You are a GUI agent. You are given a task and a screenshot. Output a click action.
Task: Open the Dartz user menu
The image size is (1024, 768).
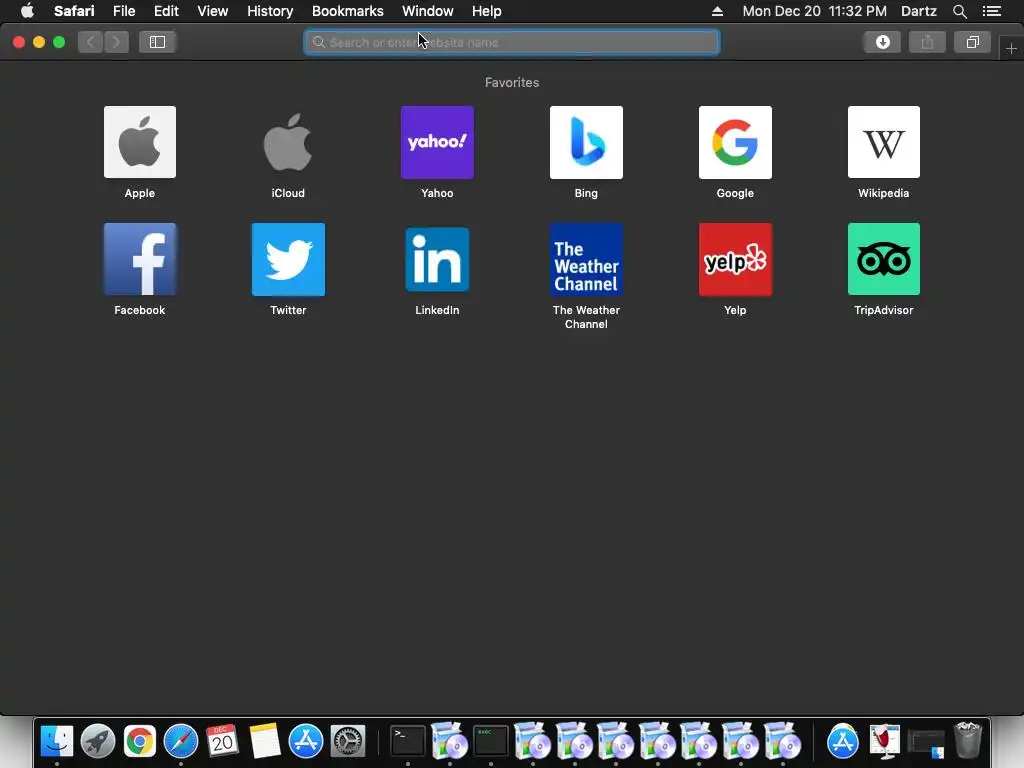[918, 11]
